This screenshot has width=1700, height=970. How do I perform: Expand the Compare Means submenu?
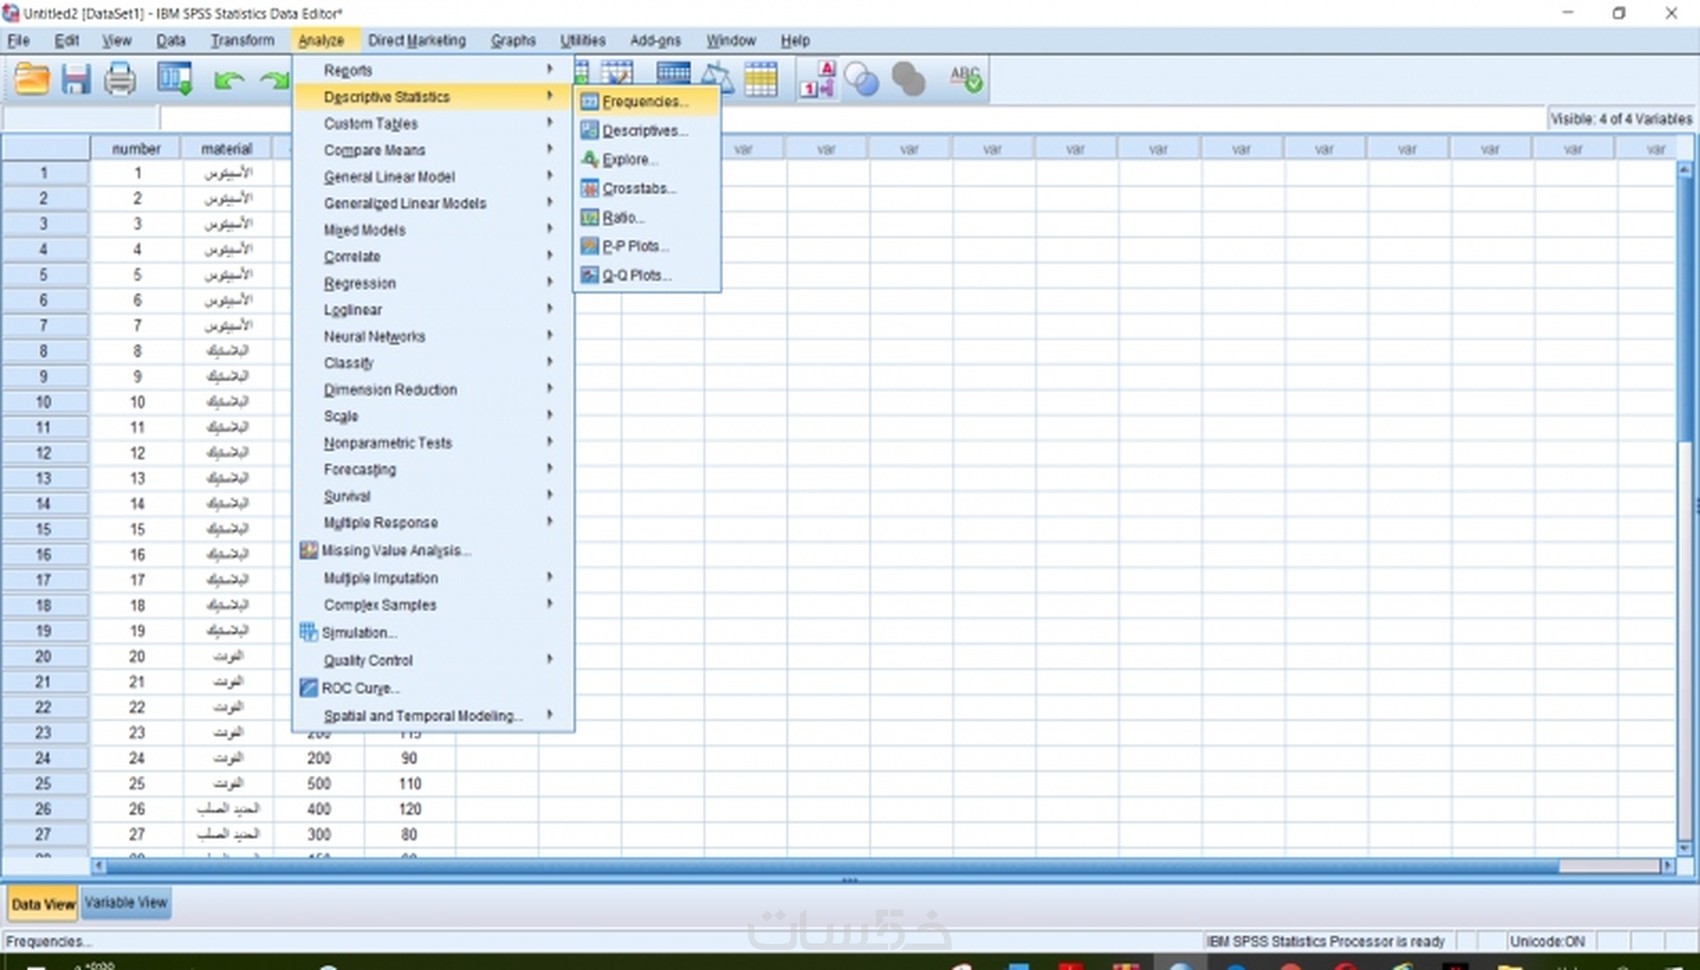[x=432, y=151]
